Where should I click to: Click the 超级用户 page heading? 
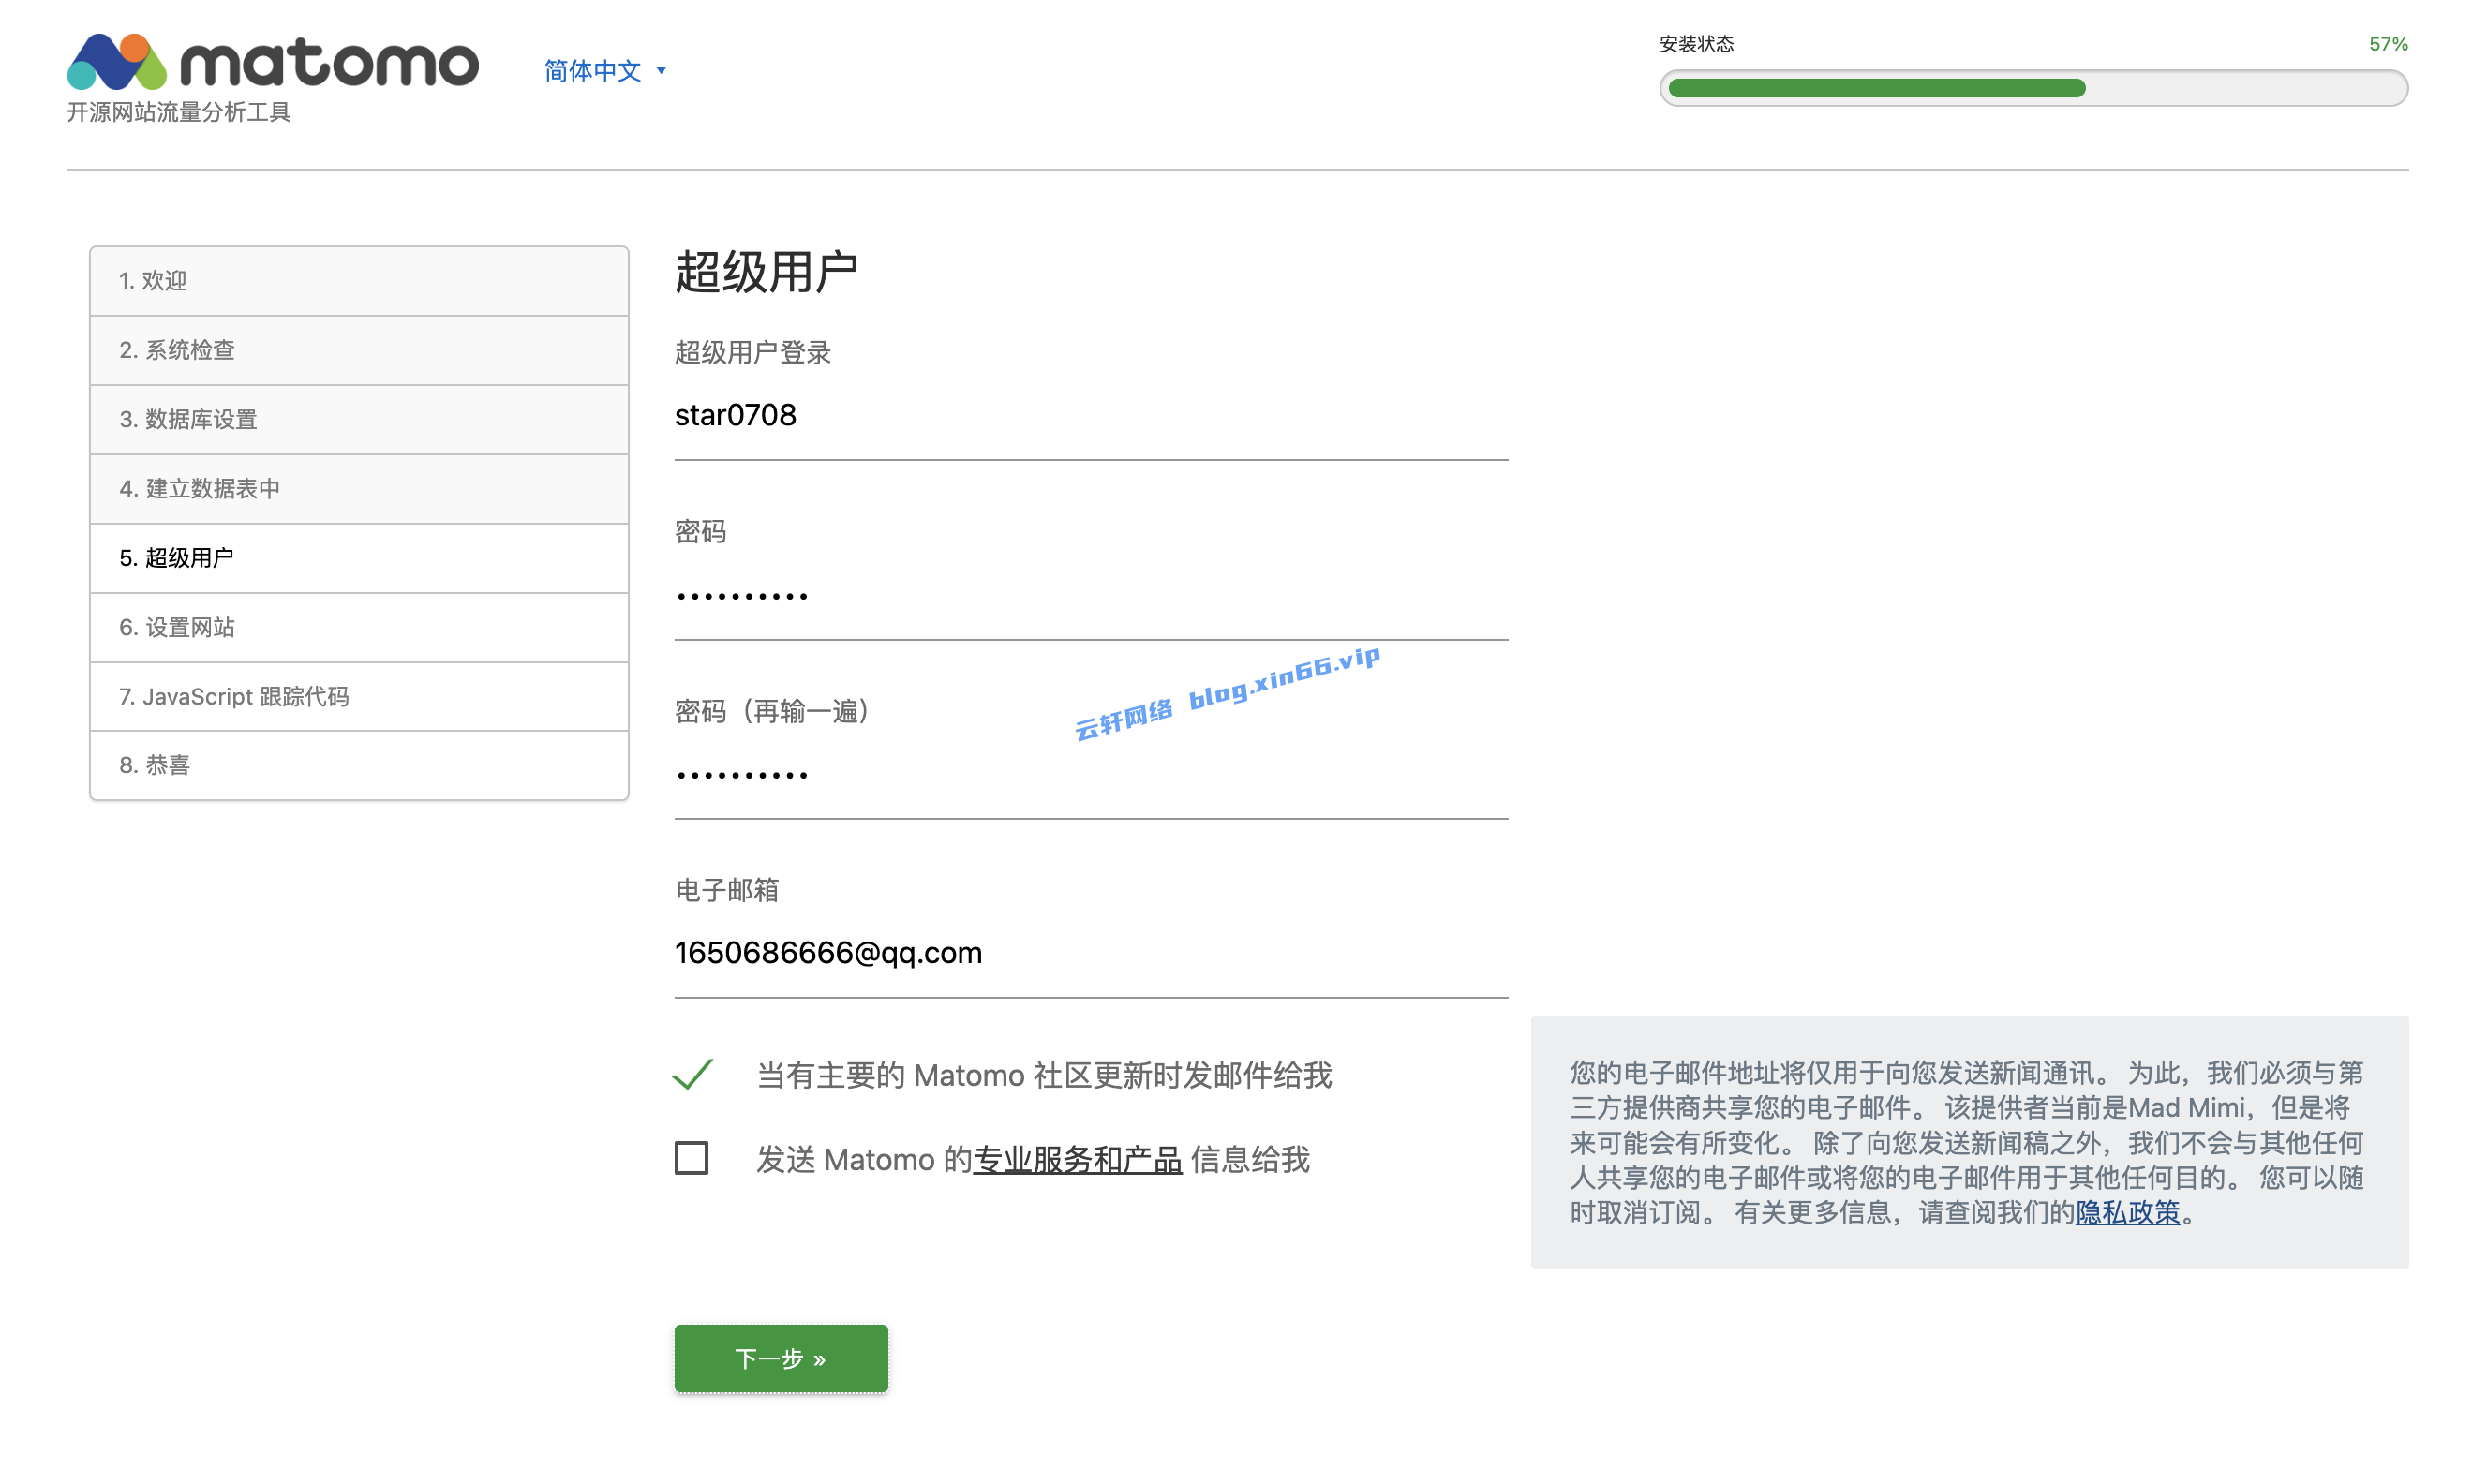tap(766, 272)
